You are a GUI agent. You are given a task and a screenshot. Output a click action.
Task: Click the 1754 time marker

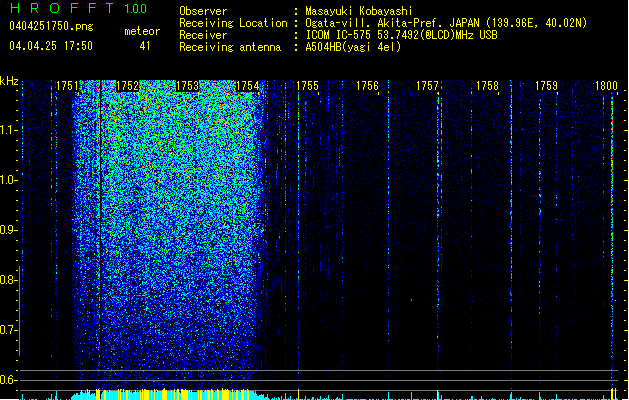[x=248, y=86]
